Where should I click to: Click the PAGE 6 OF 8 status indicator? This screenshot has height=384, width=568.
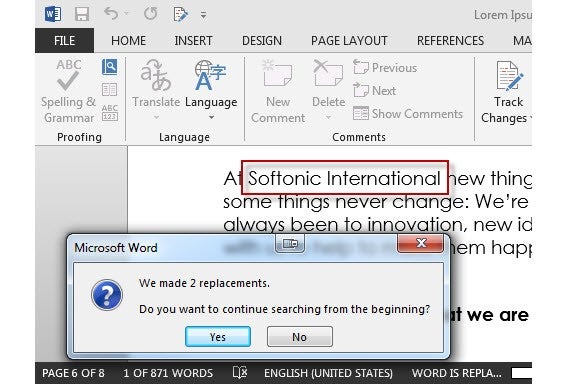pyautogui.click(x=73, y=373)
